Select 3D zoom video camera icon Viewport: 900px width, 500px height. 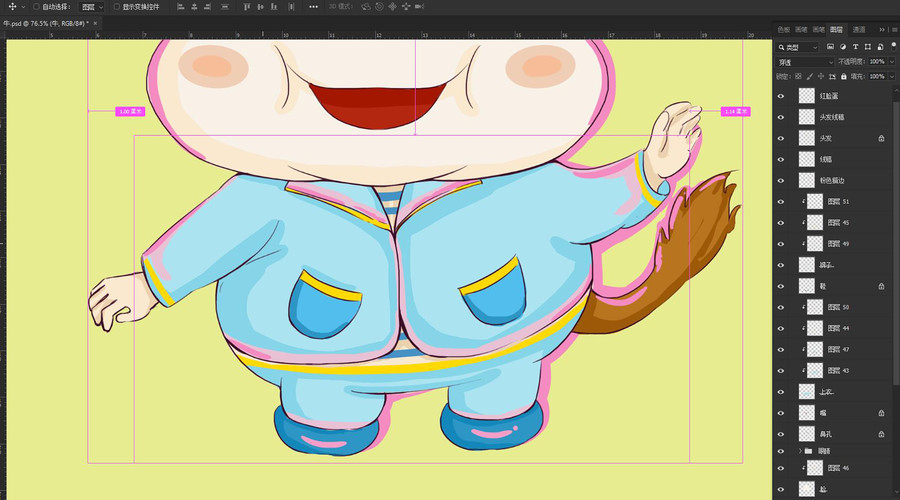click(x=420, y=7)
